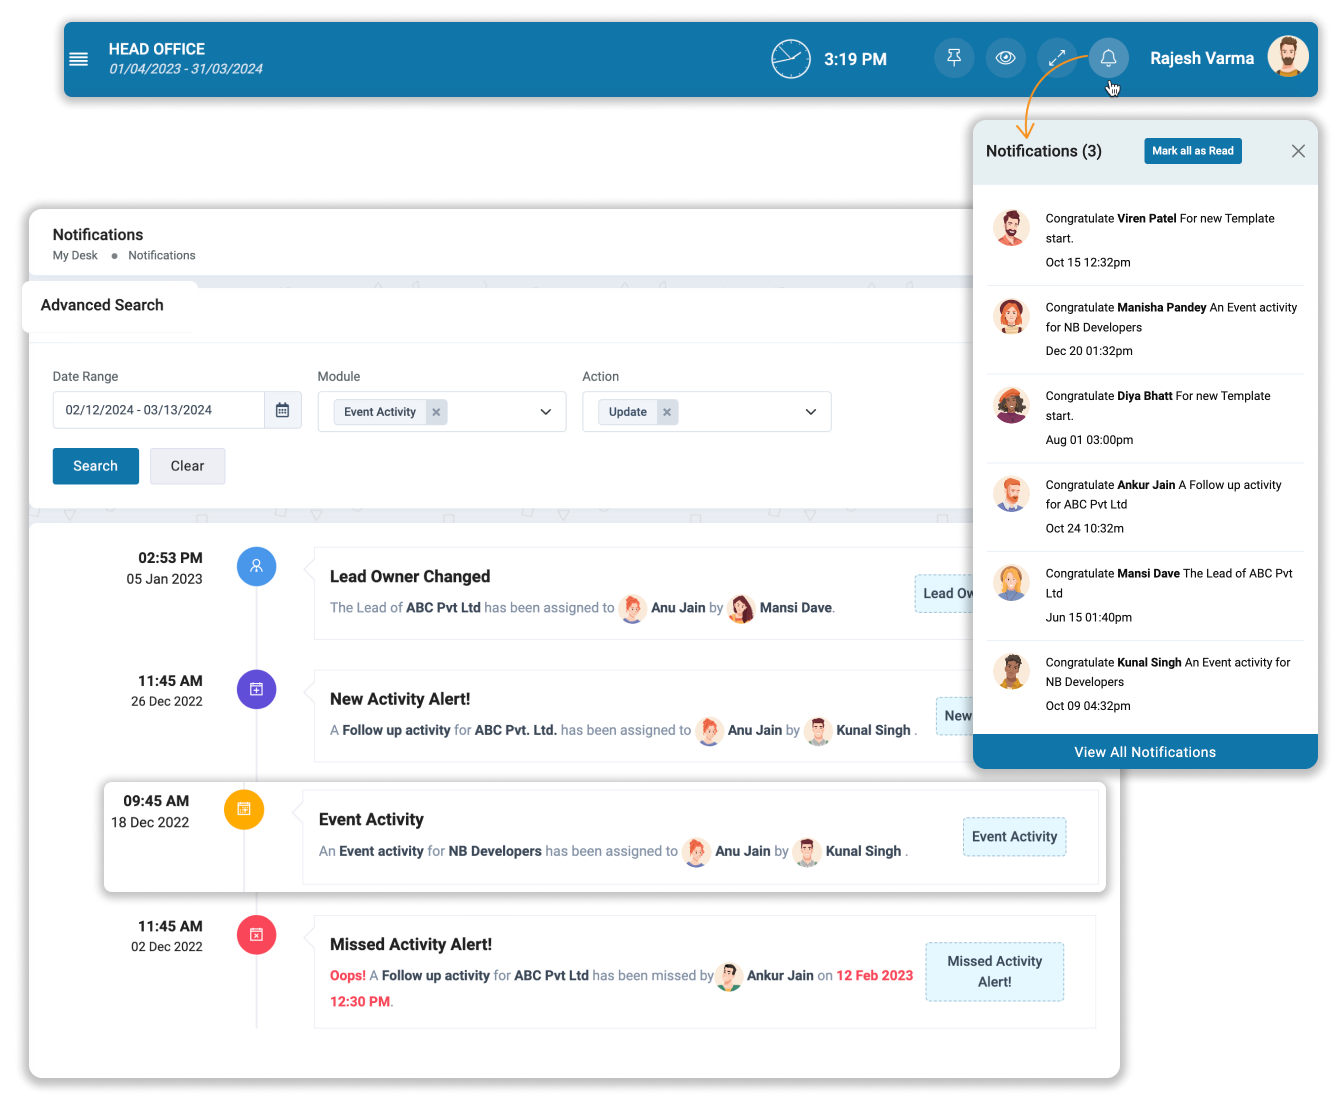Click the red Missed Activity Alert timeline icon
Viewport: 1340px width, 1100px height.
[256, 935]
